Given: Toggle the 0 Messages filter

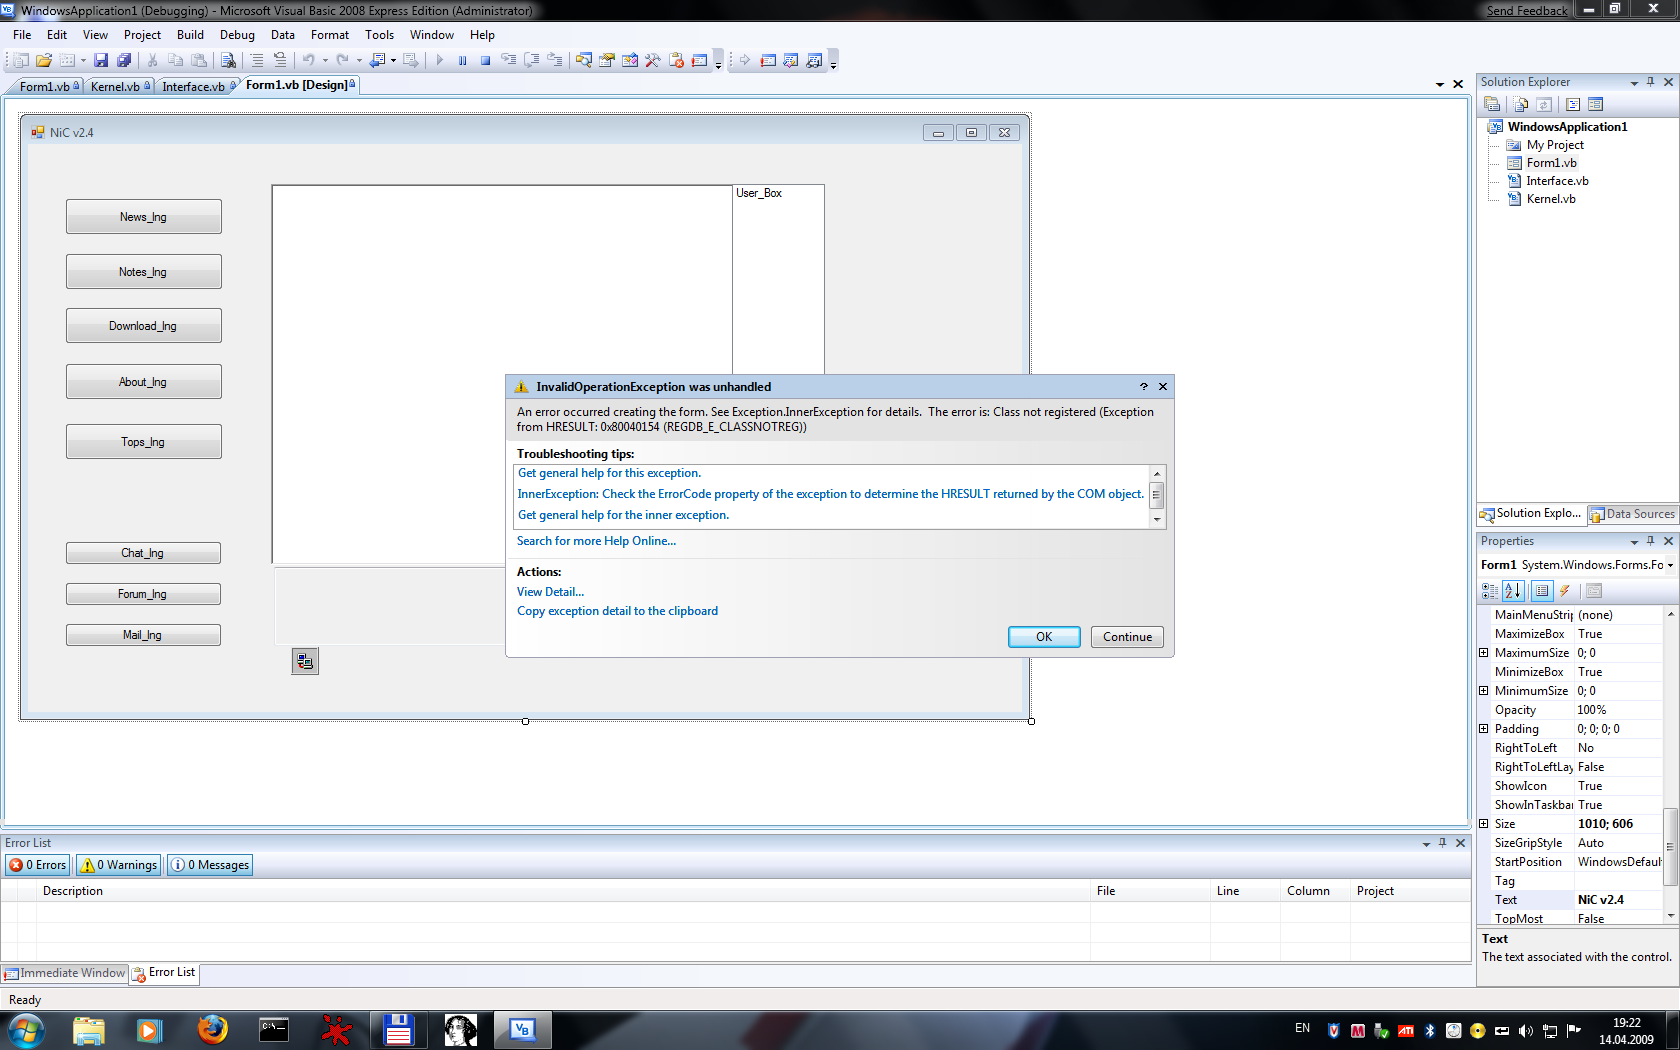Looking at the screenshot, I should tap(210, 865).
